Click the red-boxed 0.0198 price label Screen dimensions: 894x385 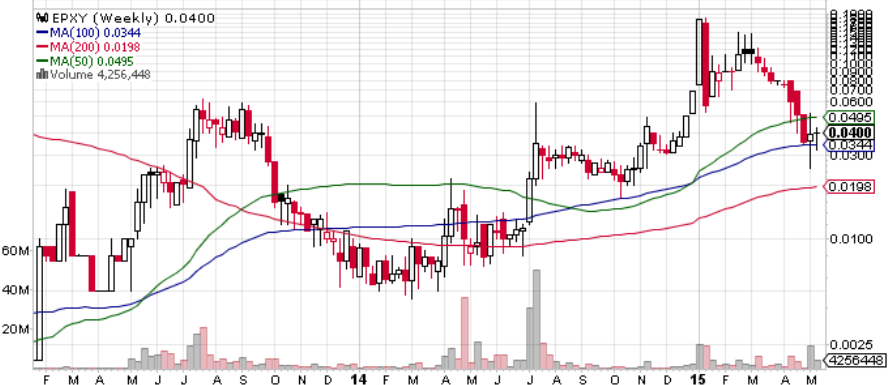(x=850, y=187)
